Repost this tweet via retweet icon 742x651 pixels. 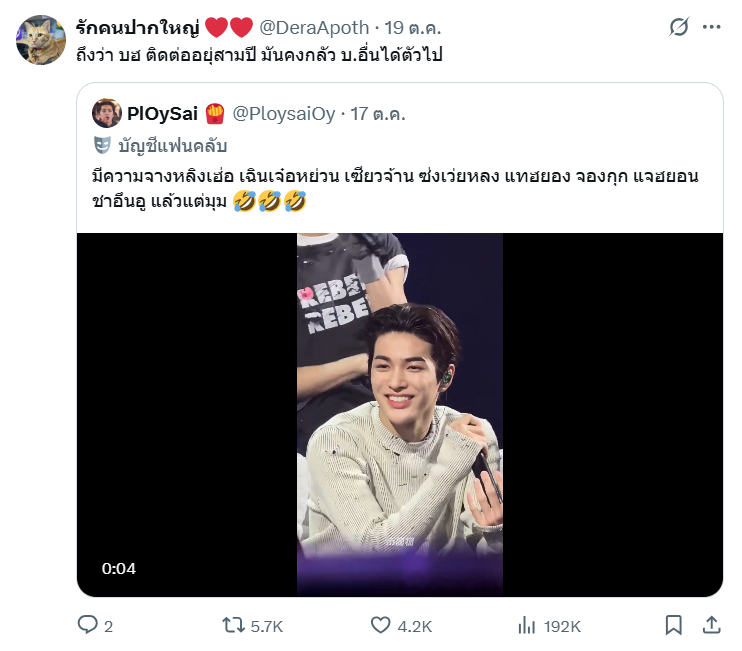(x=233, y=625)
